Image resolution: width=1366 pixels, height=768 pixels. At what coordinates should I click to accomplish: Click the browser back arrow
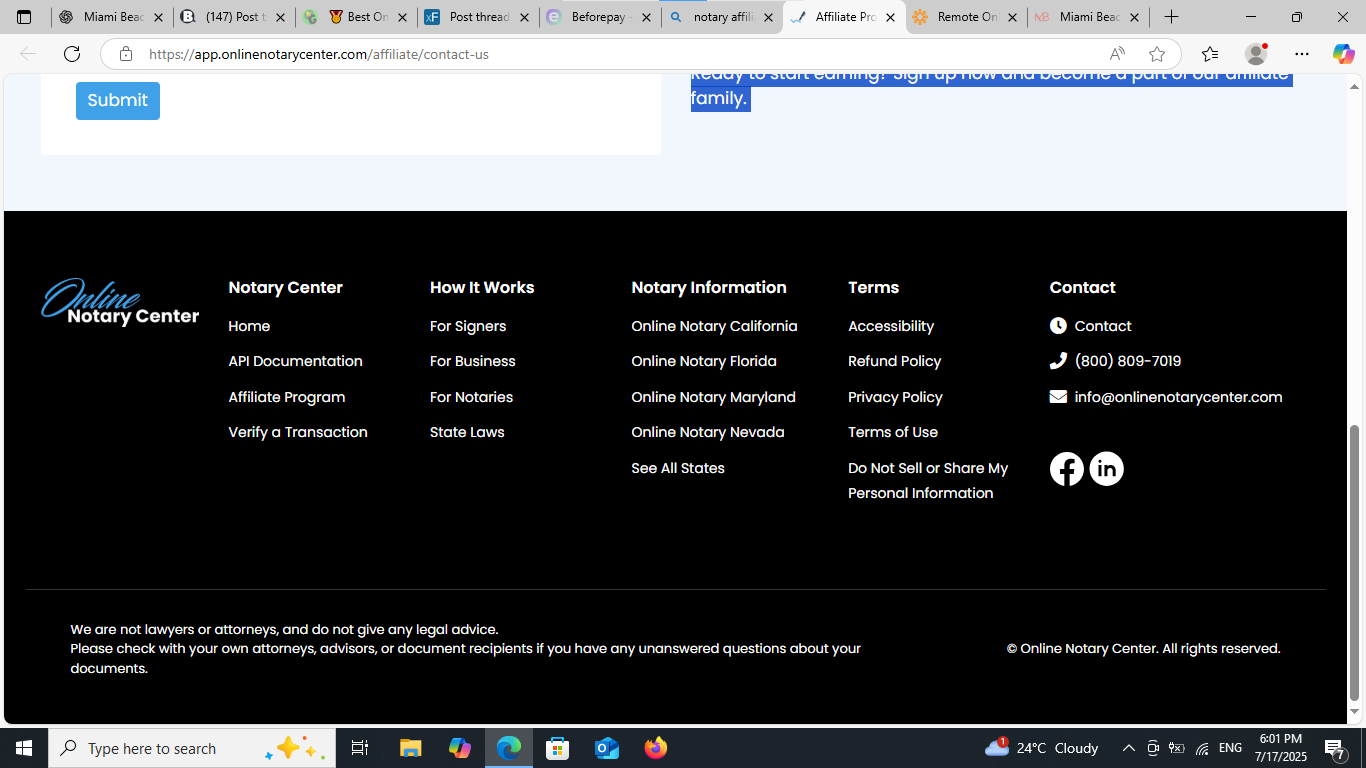click(x=28, y=54)
